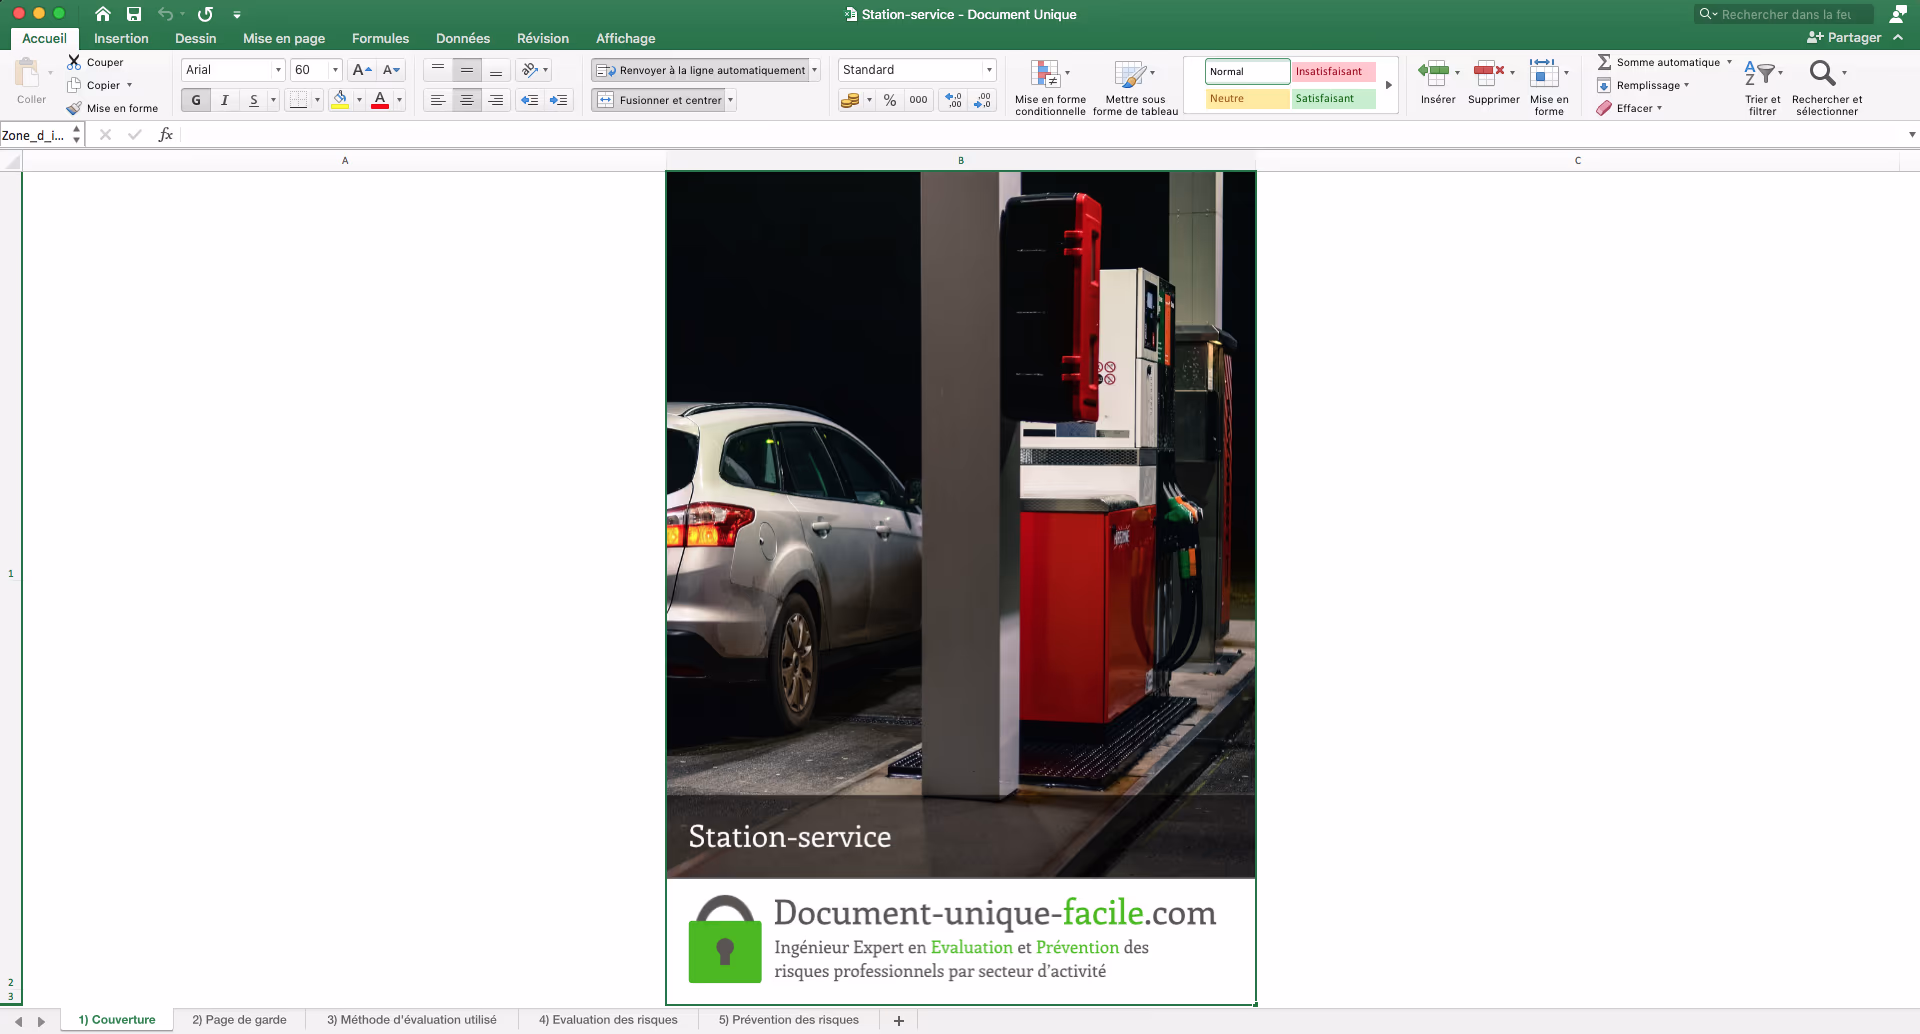Toggle Renvoyer à la ligne automatiquement
The width and height of the screenshot is (1920, 1034).
[700, 70]
